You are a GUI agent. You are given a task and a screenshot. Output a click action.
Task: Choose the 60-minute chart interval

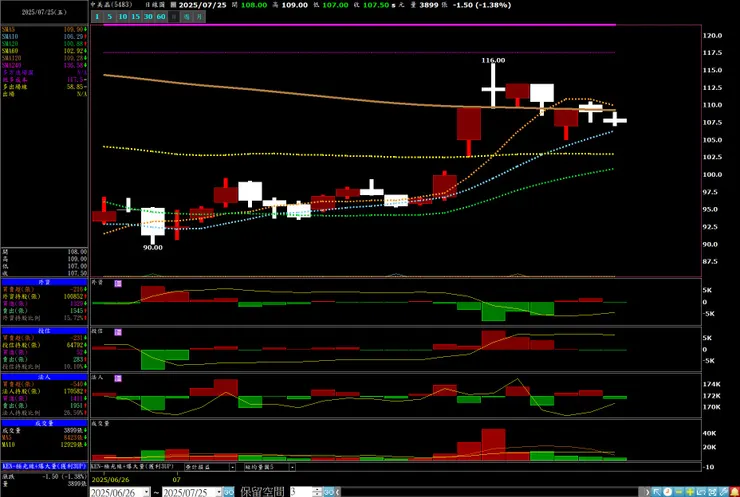(x=161, y=17)
